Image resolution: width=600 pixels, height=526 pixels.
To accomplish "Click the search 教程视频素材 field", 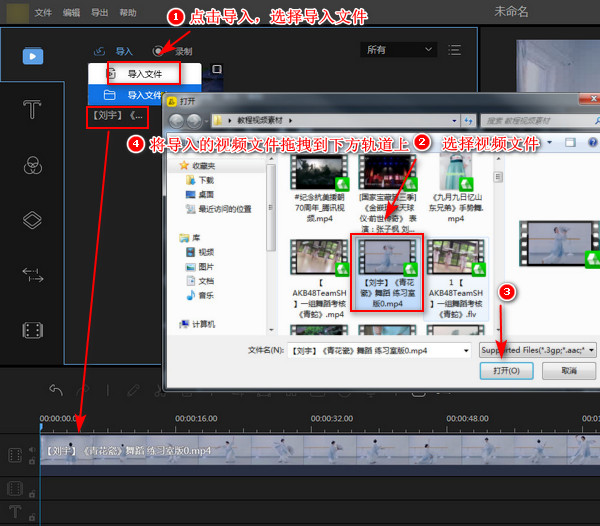I will pos(540,121).
